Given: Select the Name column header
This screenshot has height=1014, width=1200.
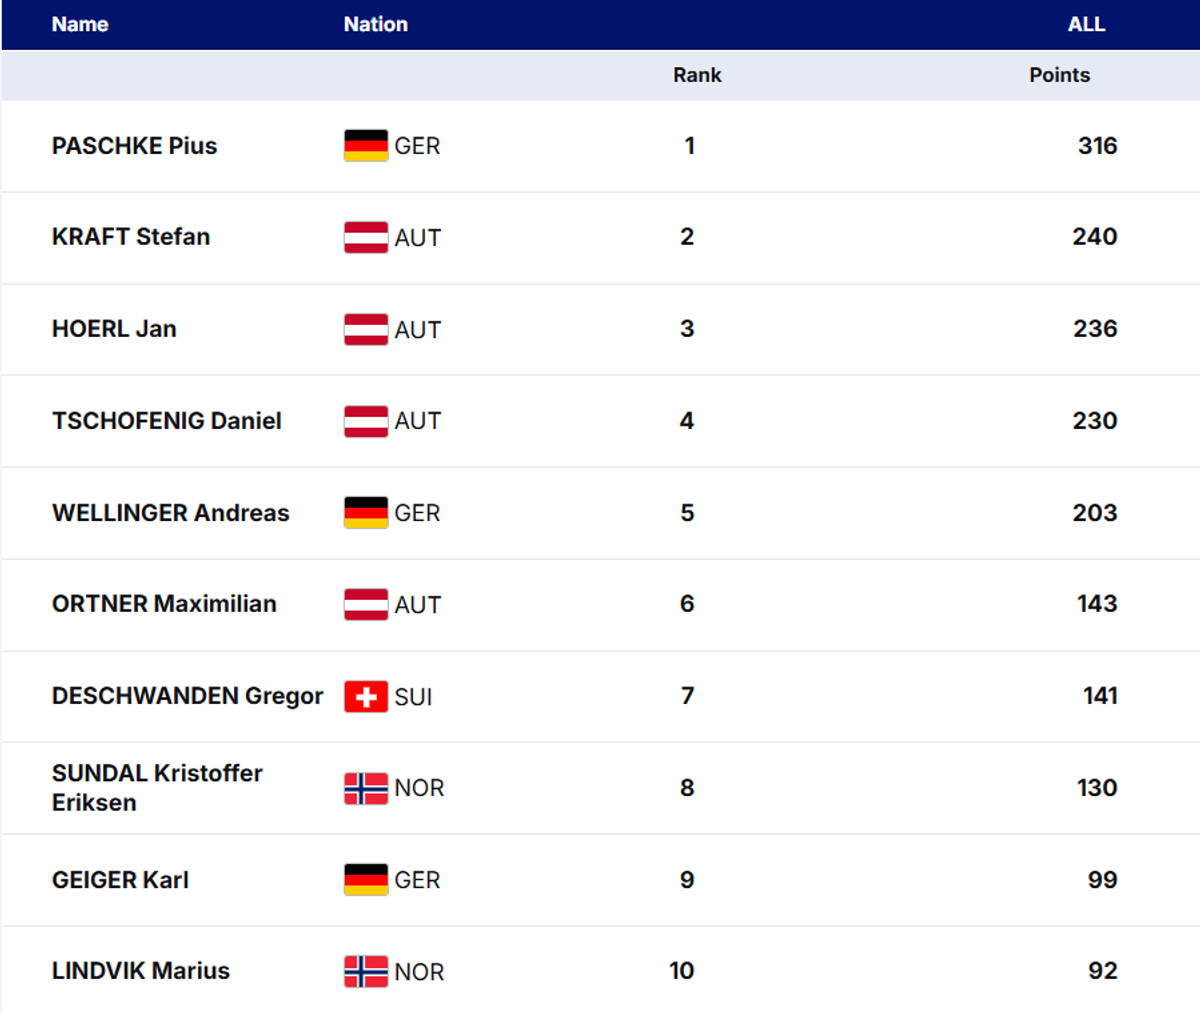Looking at the screenshot, I should tap(80, 24).
